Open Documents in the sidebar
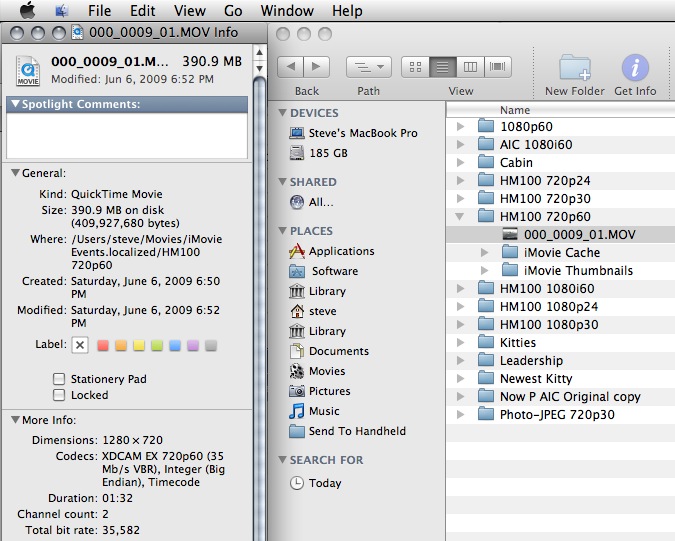This screenshot has height=541, width=675. pyautogui.click(x=329, y=351)
